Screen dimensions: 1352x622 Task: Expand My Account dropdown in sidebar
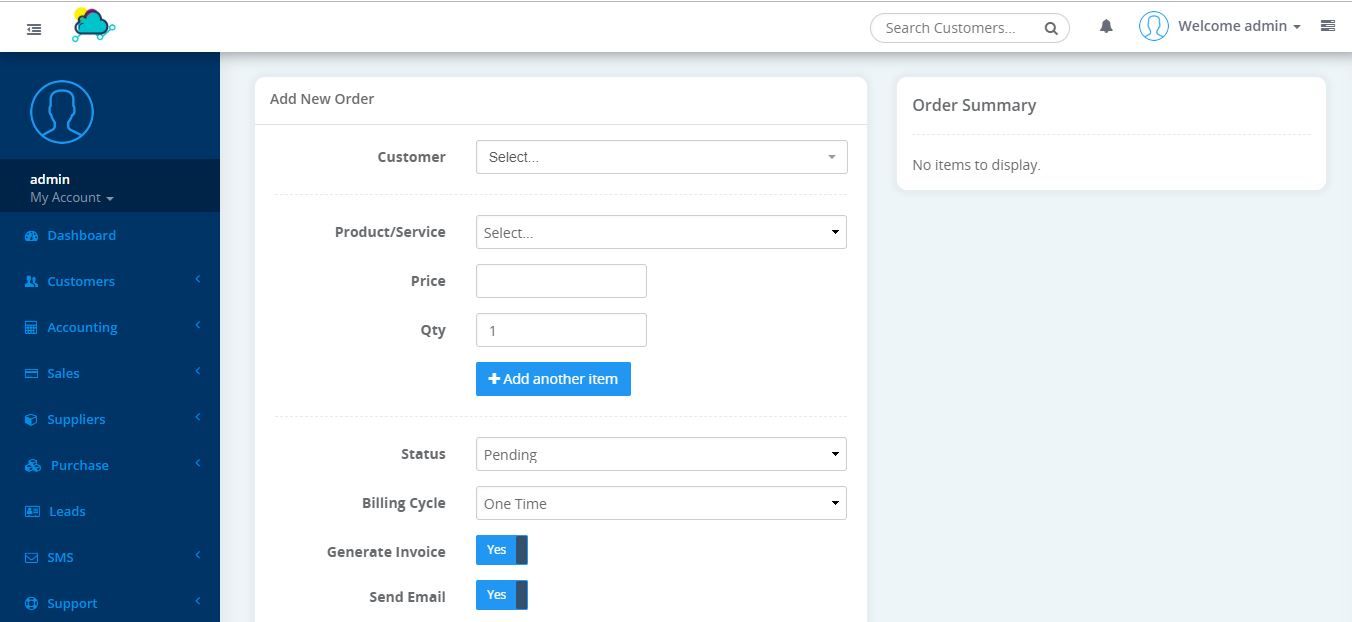71,198
